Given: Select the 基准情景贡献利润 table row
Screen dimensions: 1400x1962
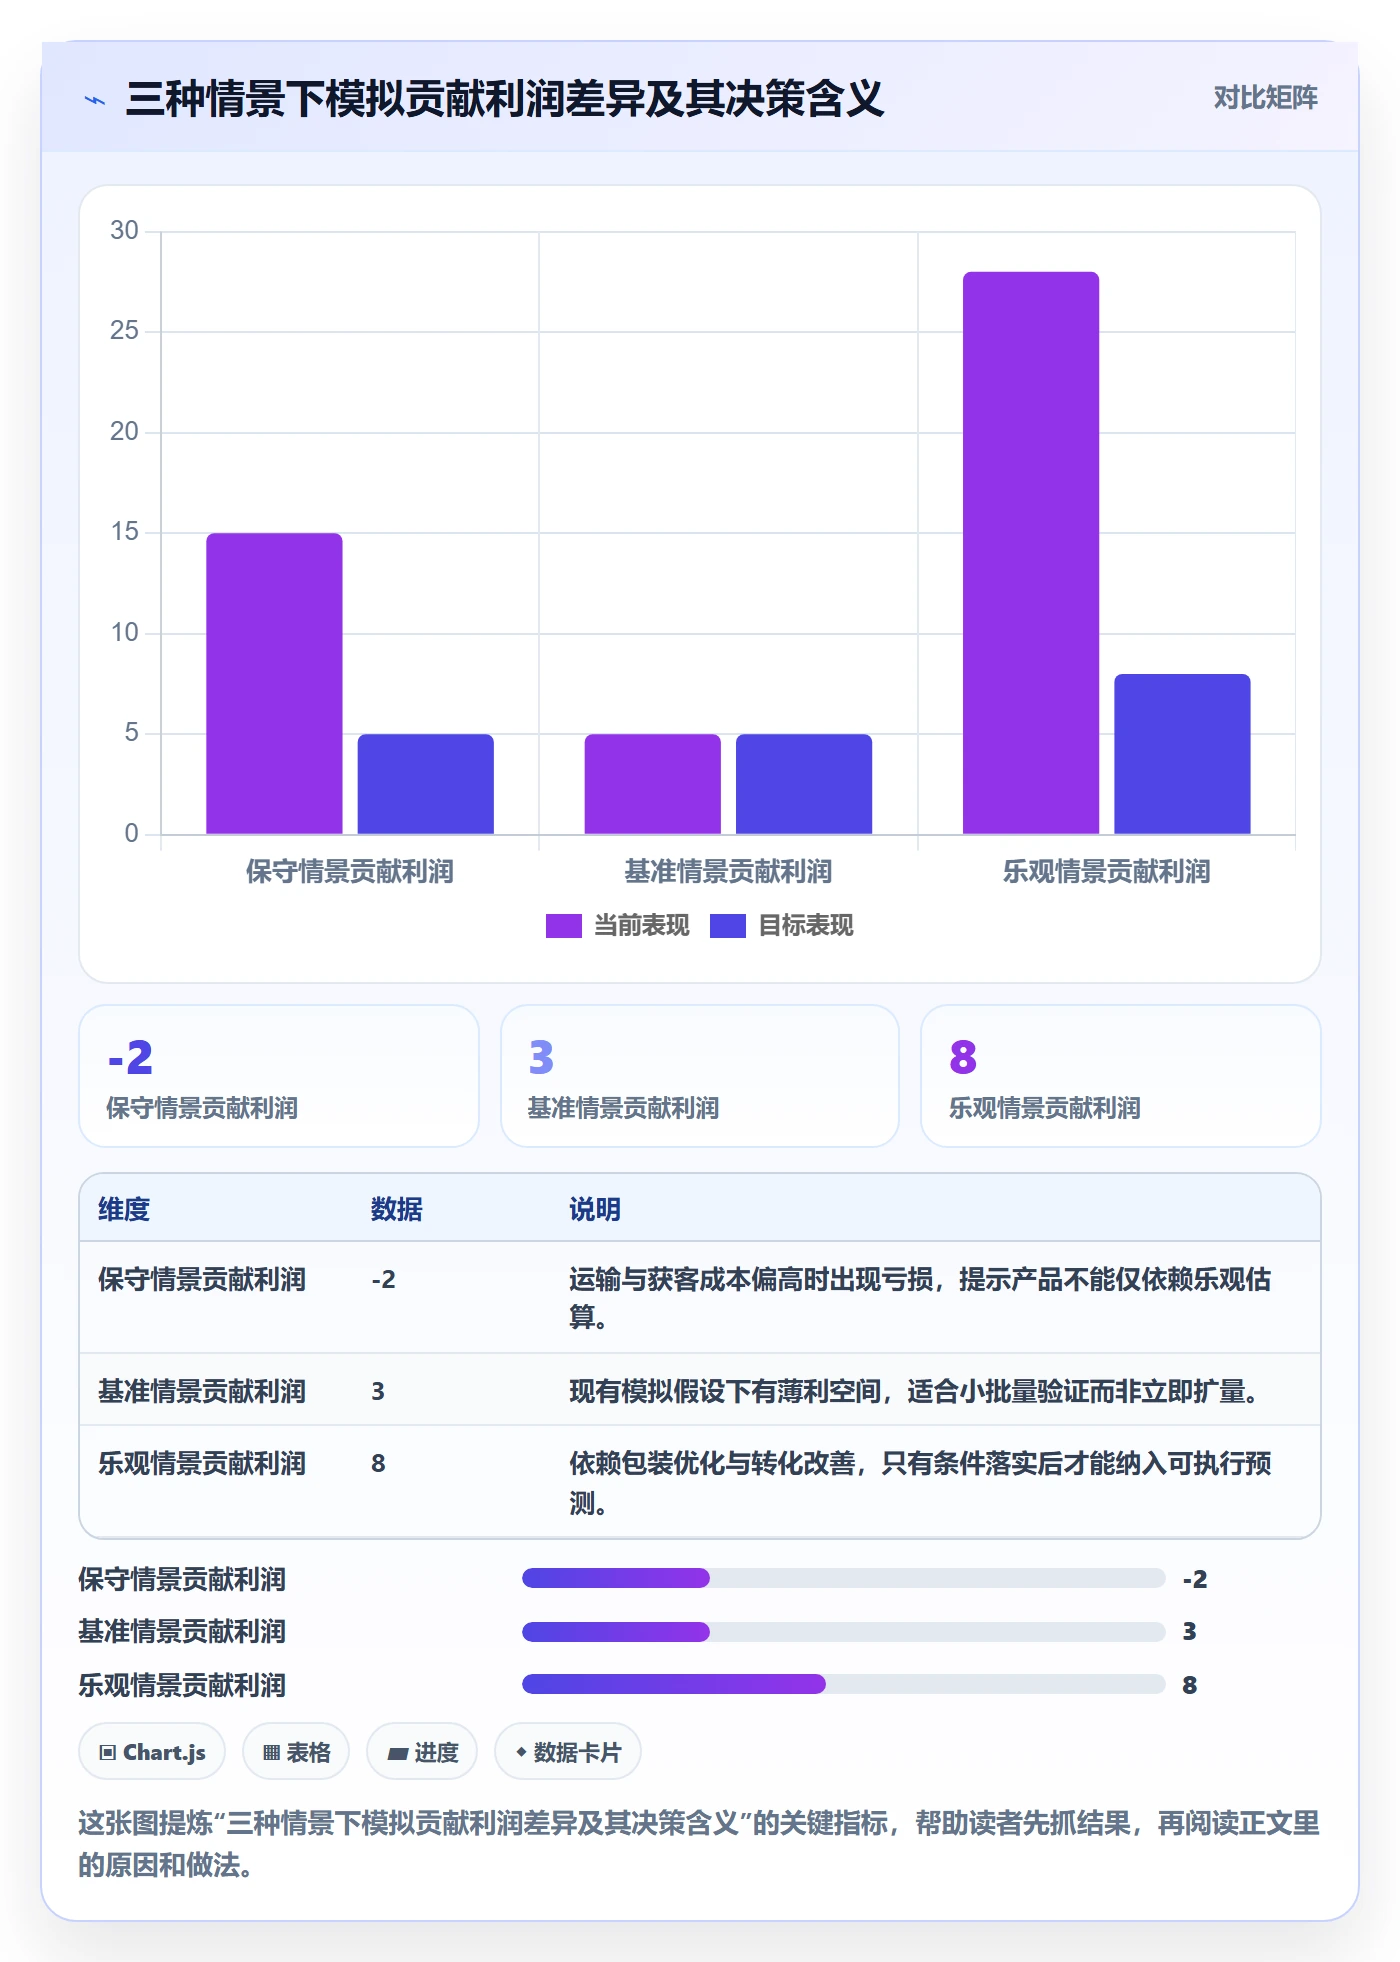Looking at the screenshot, I should point(700,1390).
